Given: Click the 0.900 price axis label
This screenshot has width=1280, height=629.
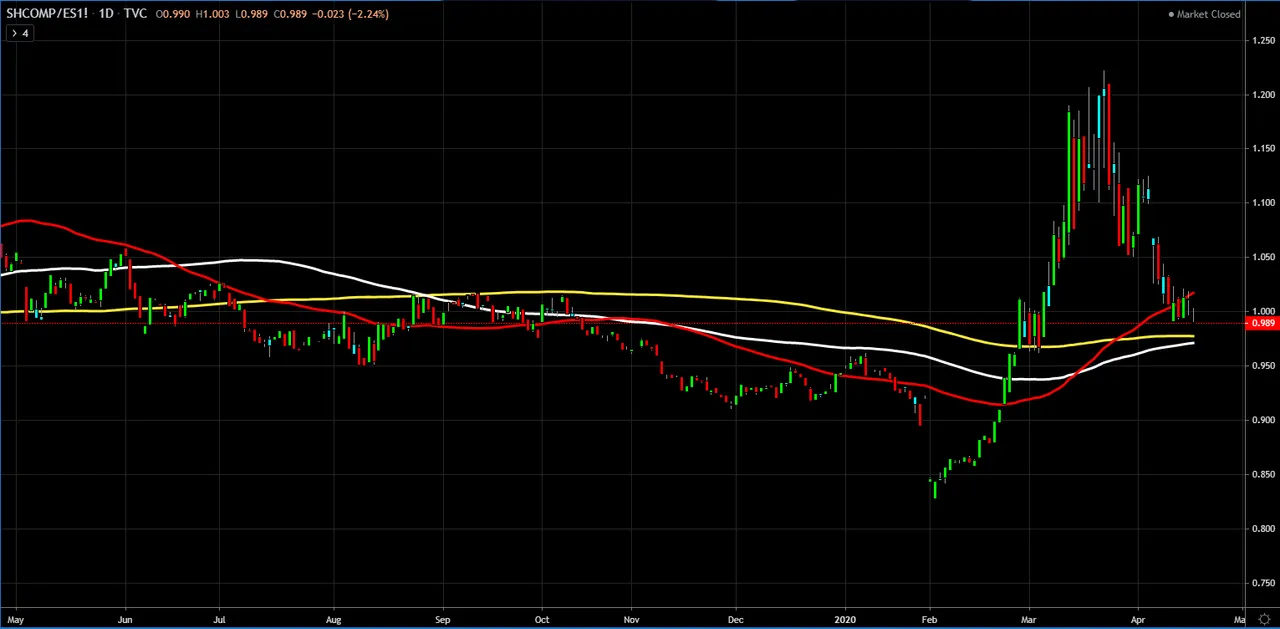Looking at the screenshot, I should (1263, 420).
